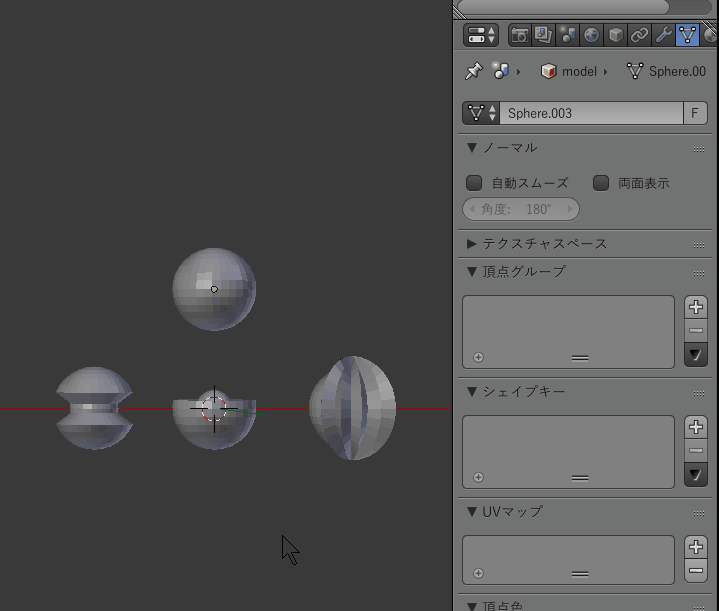Remove shape key with minus button
This screenshot has height=611, width=719.
pos(696,450)
